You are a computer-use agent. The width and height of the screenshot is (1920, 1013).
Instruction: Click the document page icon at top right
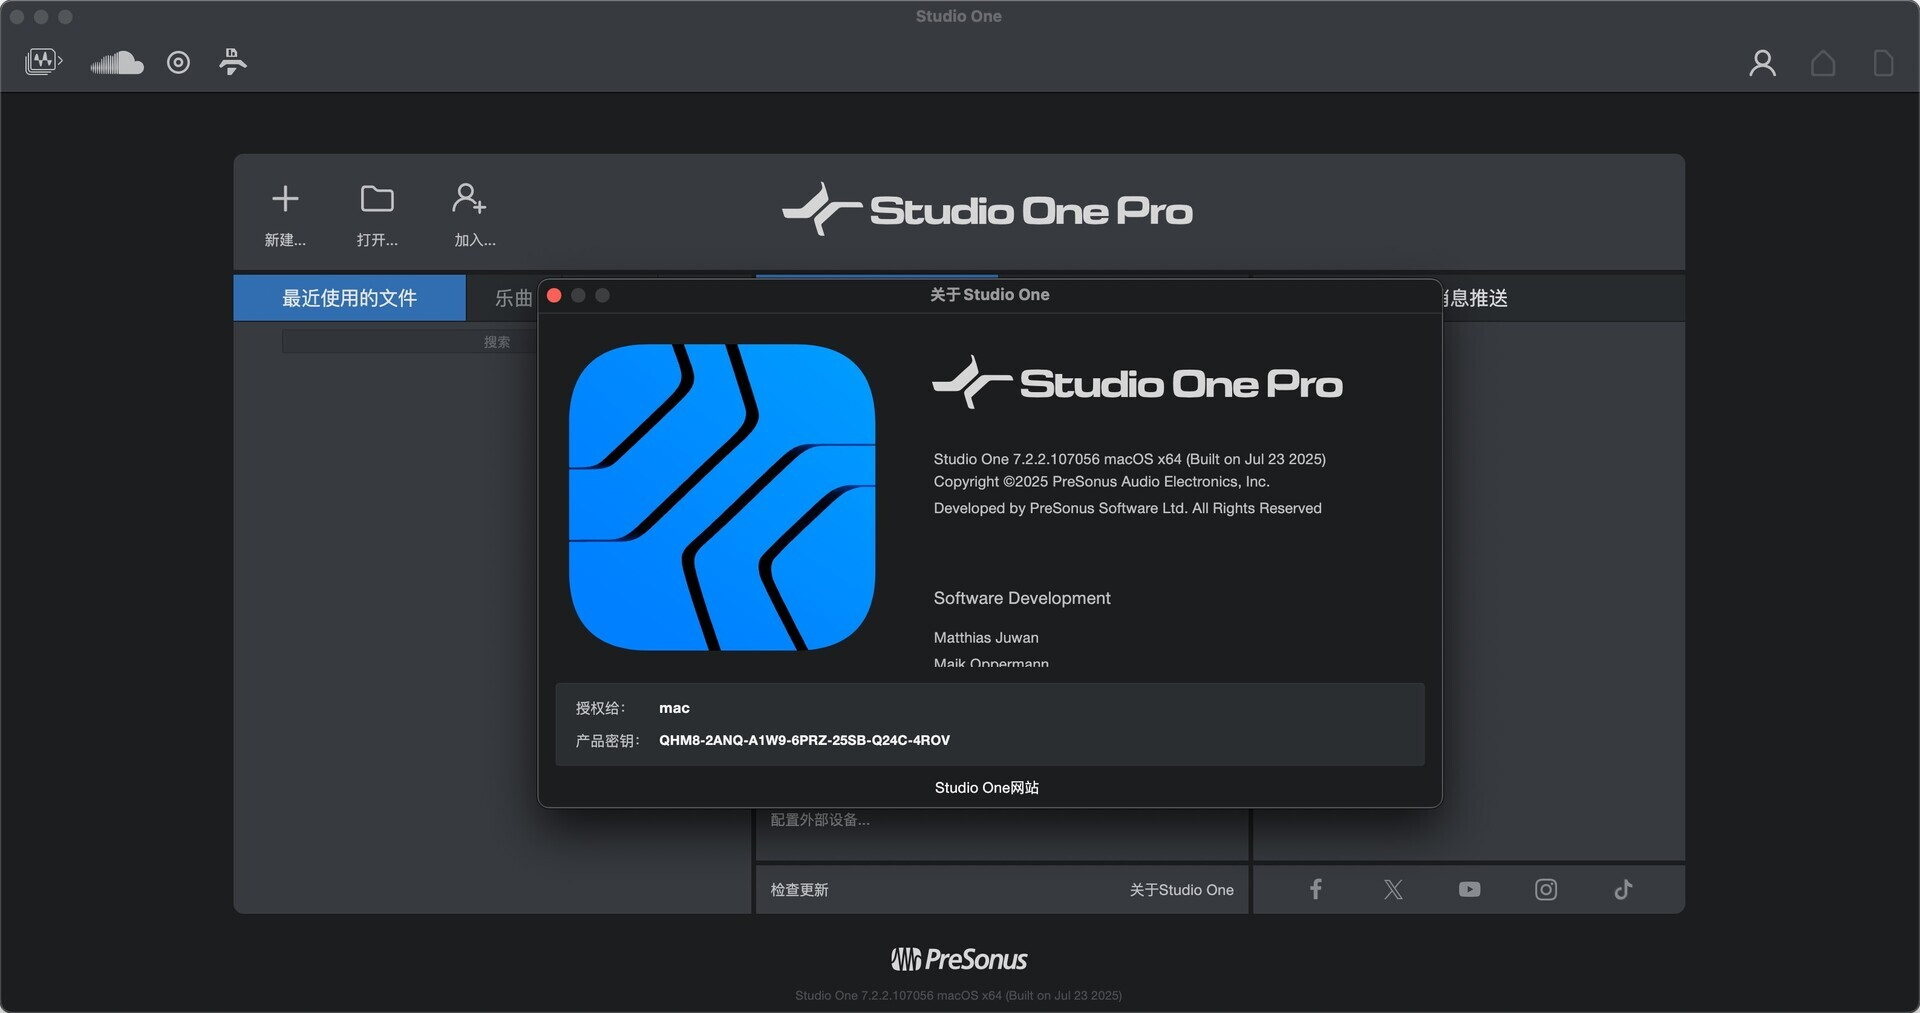(1884, 62)
